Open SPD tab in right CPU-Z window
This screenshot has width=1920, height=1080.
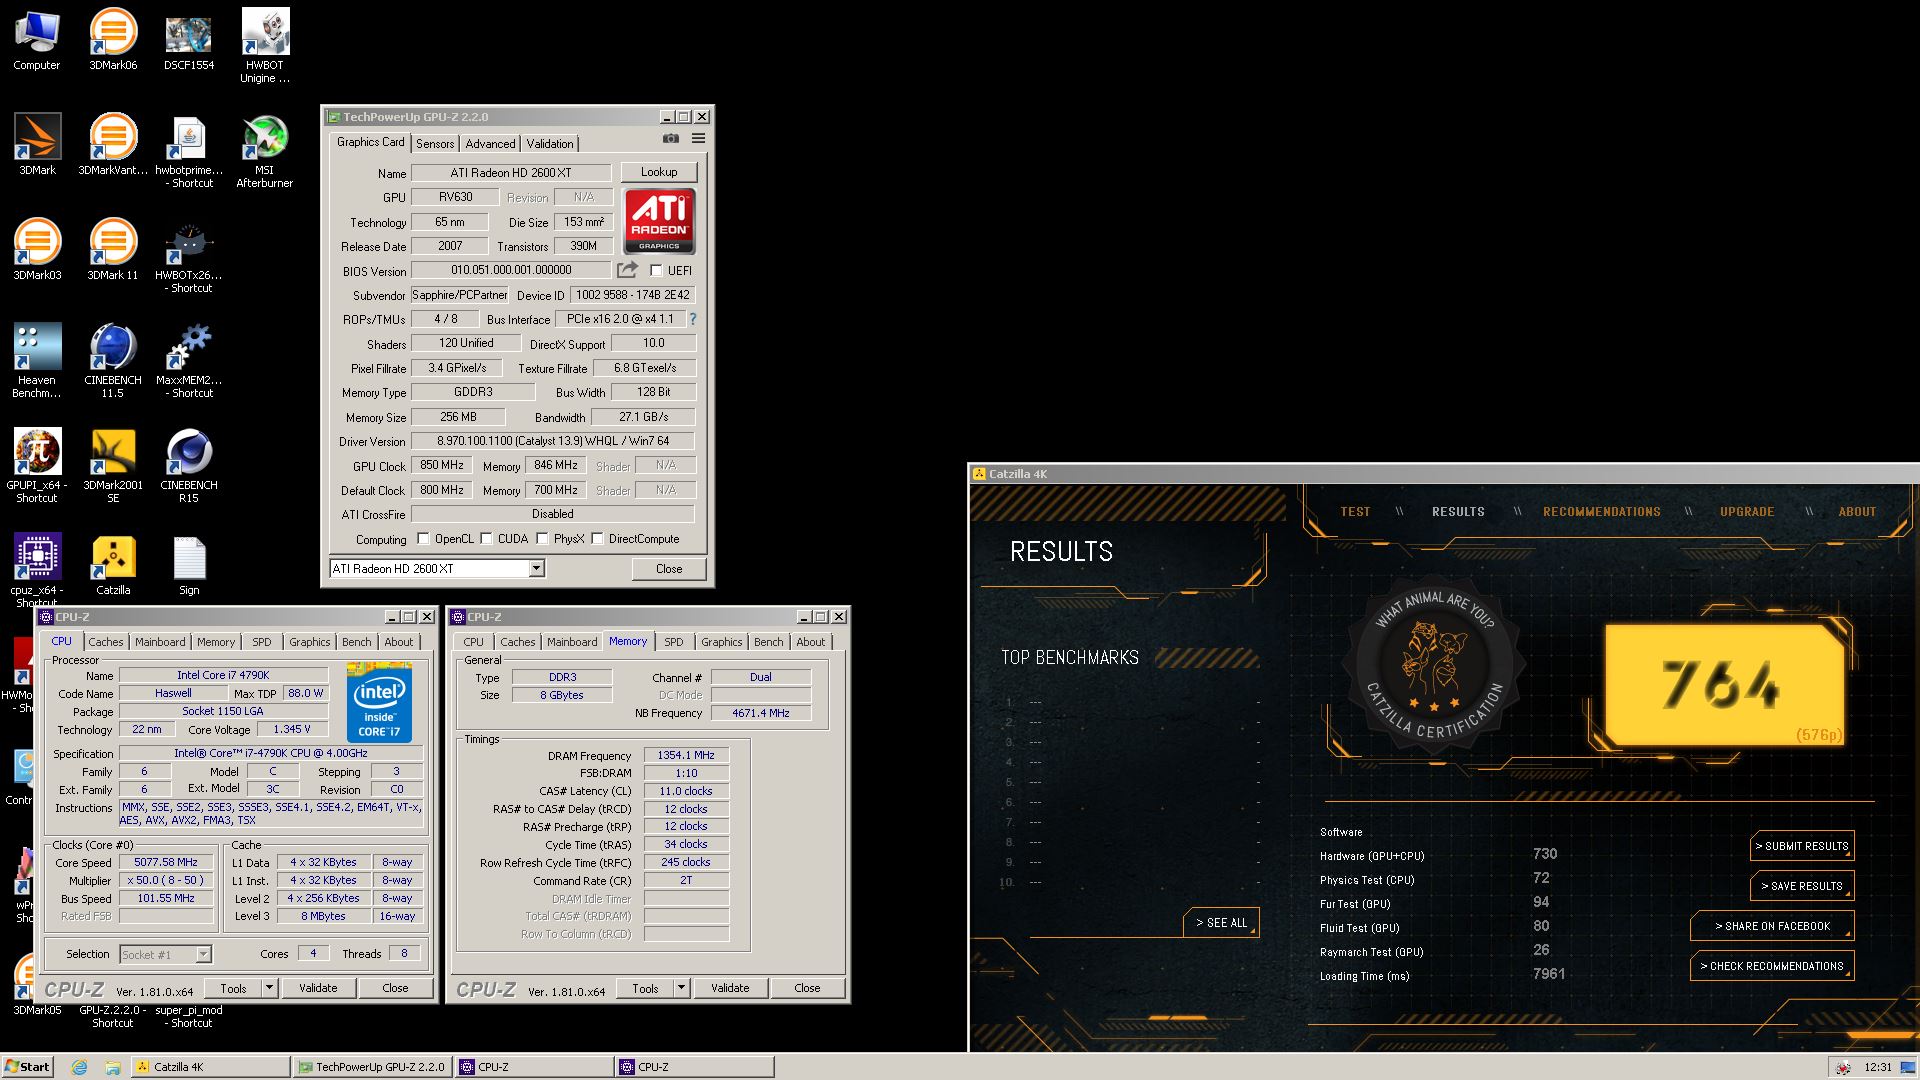pos(674,642)
